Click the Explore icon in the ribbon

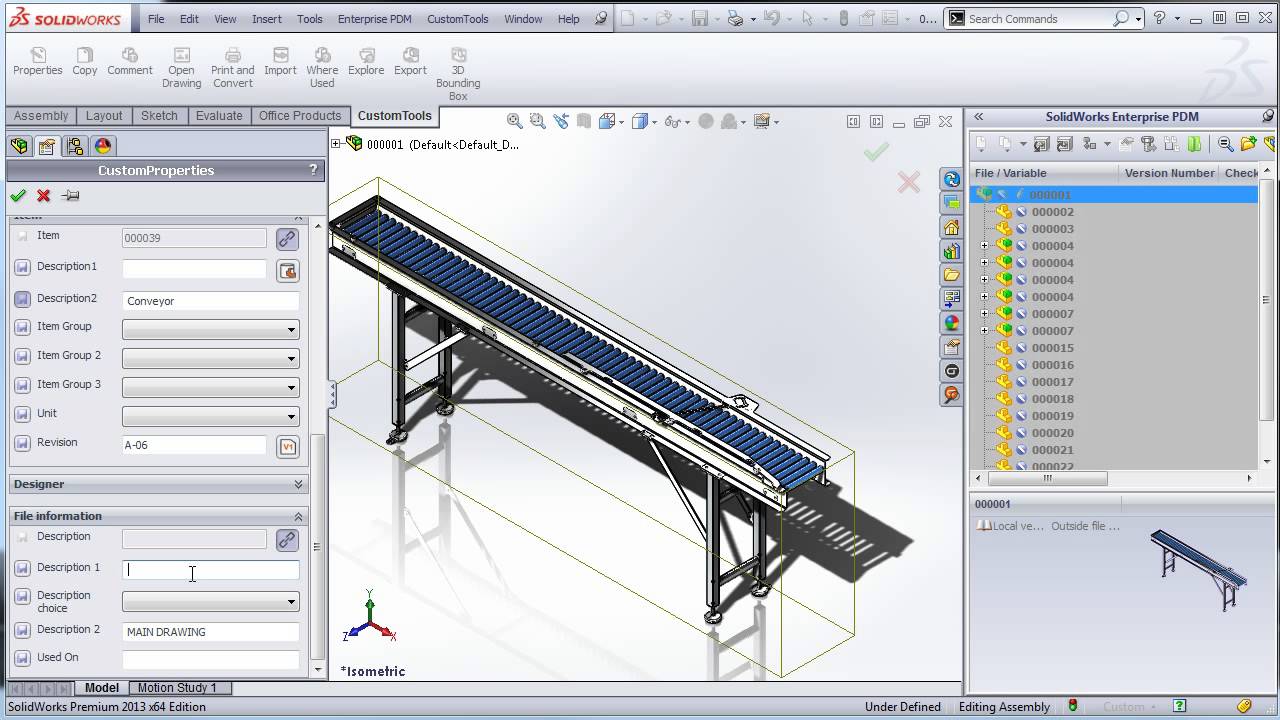366,62
